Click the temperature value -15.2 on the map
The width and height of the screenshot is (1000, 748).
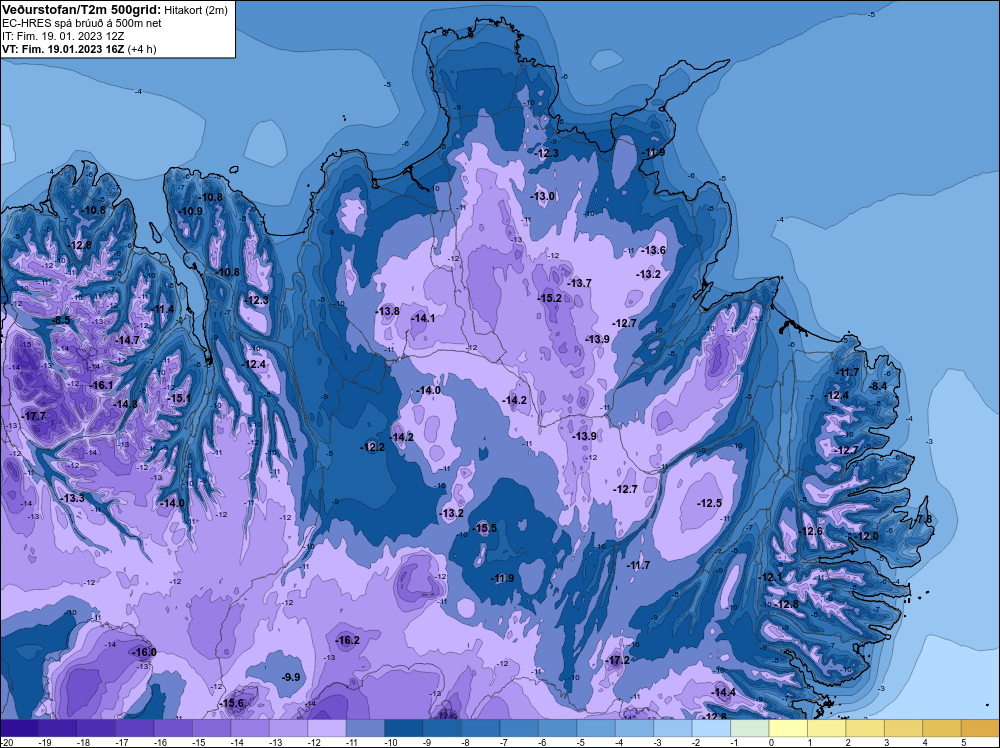(550, 298)
